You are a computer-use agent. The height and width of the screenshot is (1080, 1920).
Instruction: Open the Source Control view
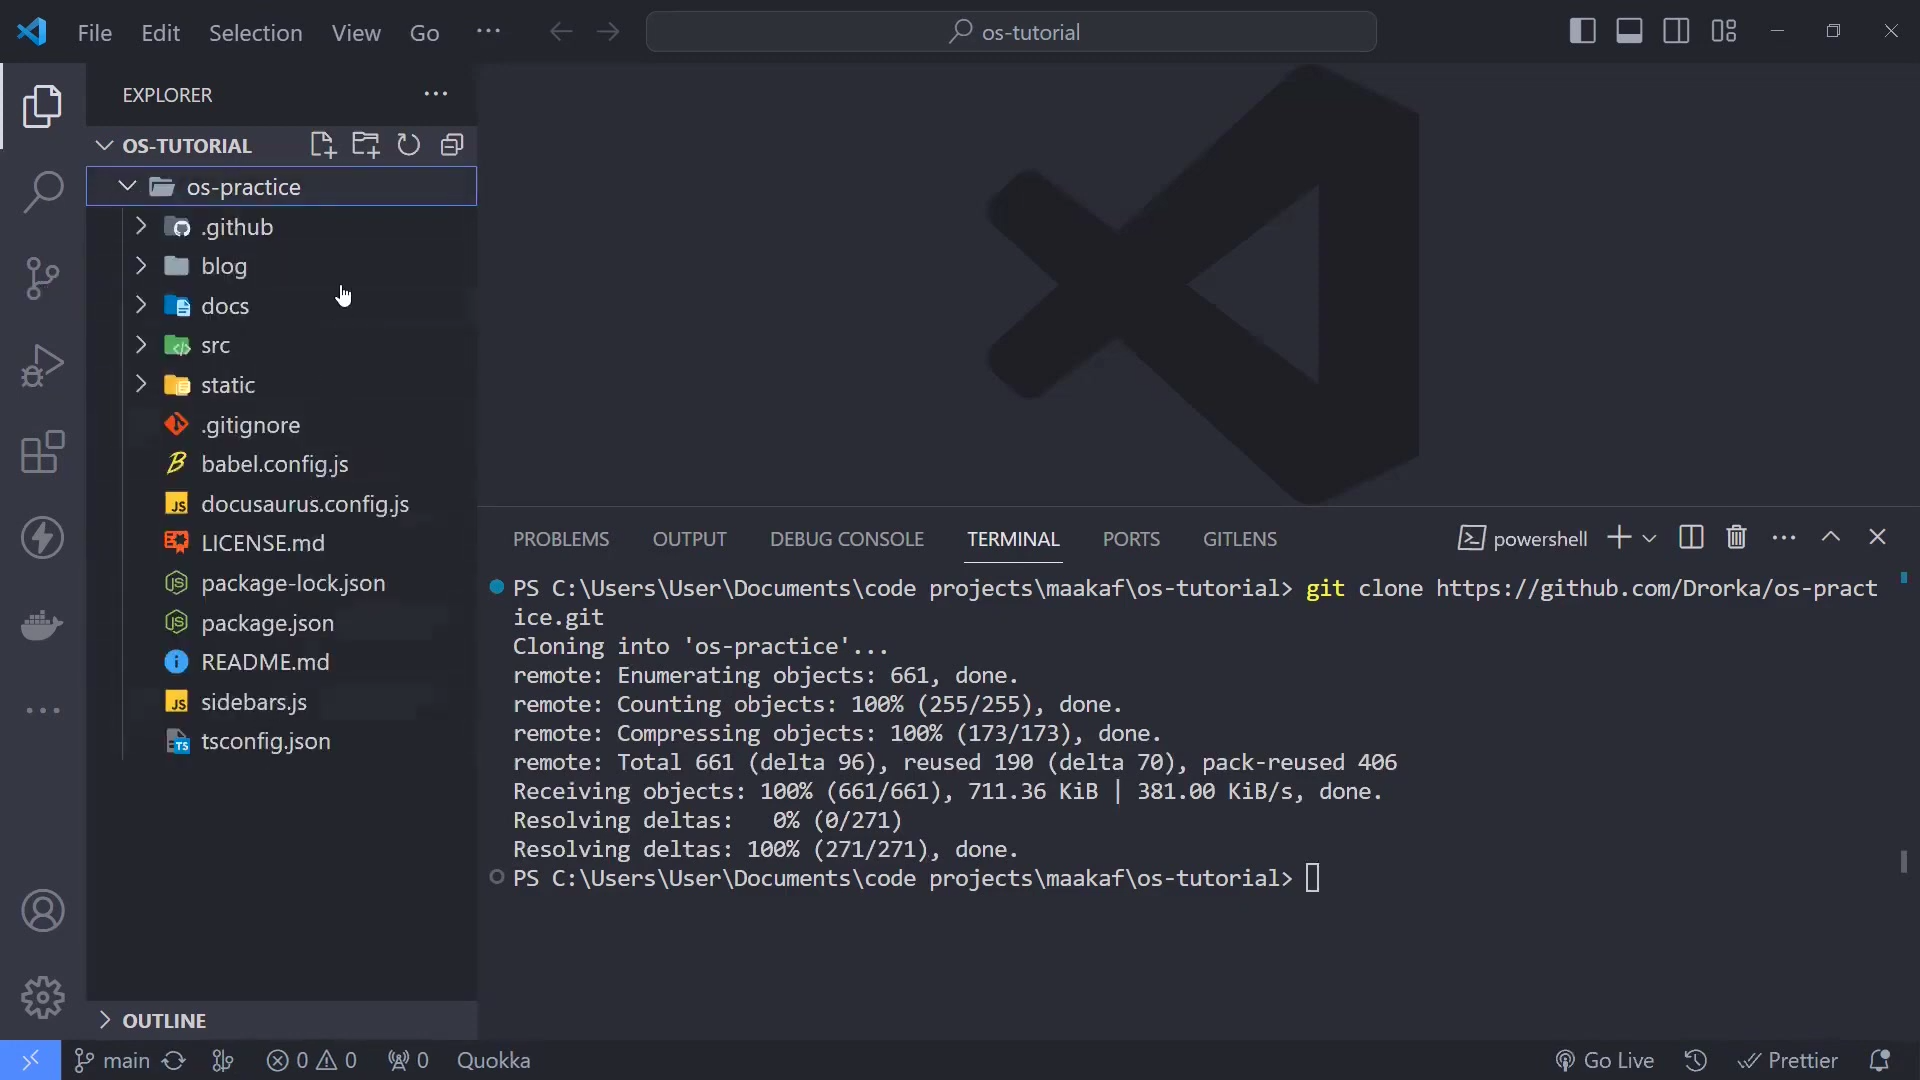(x=42, y=278)
